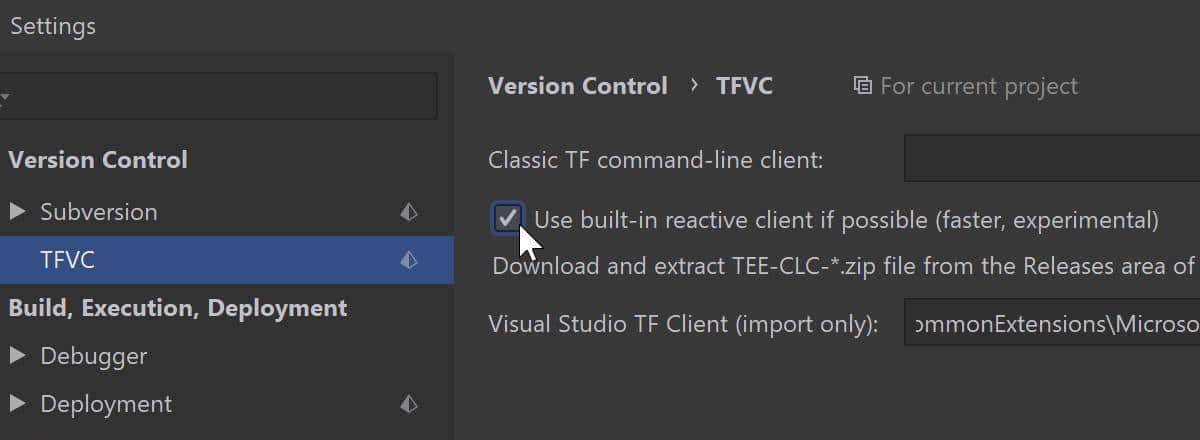The image size is (1200, 440).
Task: Click the Visual Studio TF Client path field
Action: (1050, 324)
